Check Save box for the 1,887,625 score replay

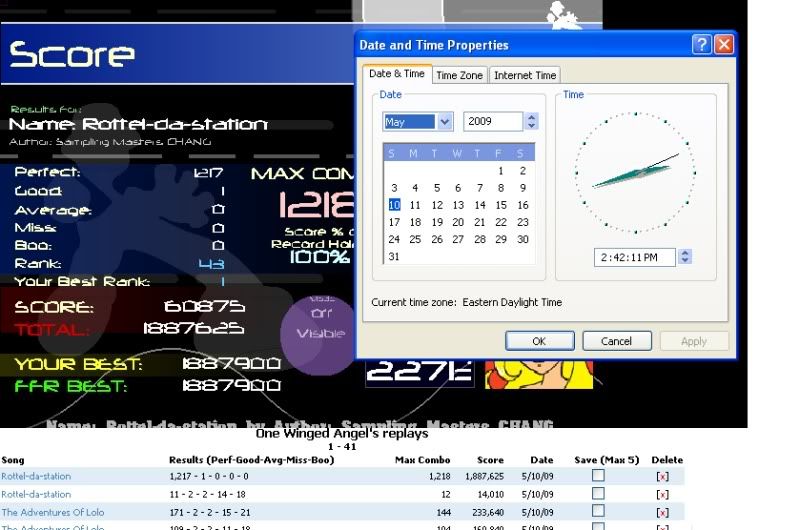(598, 476)
